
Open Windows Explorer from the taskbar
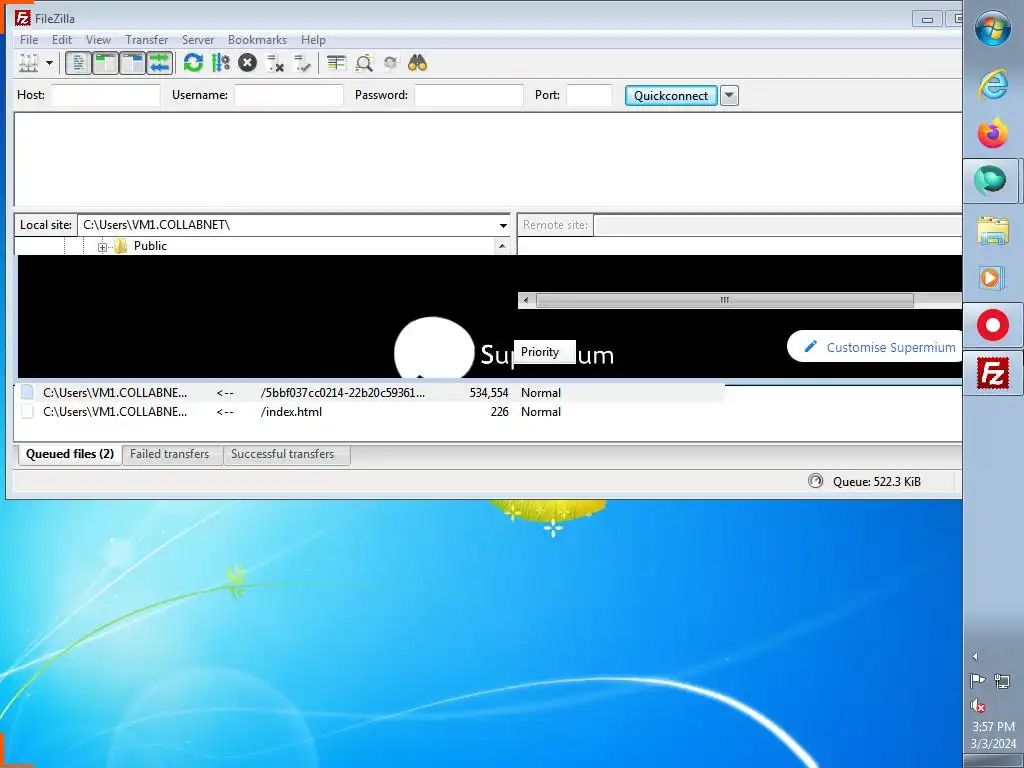coord(993,230)
